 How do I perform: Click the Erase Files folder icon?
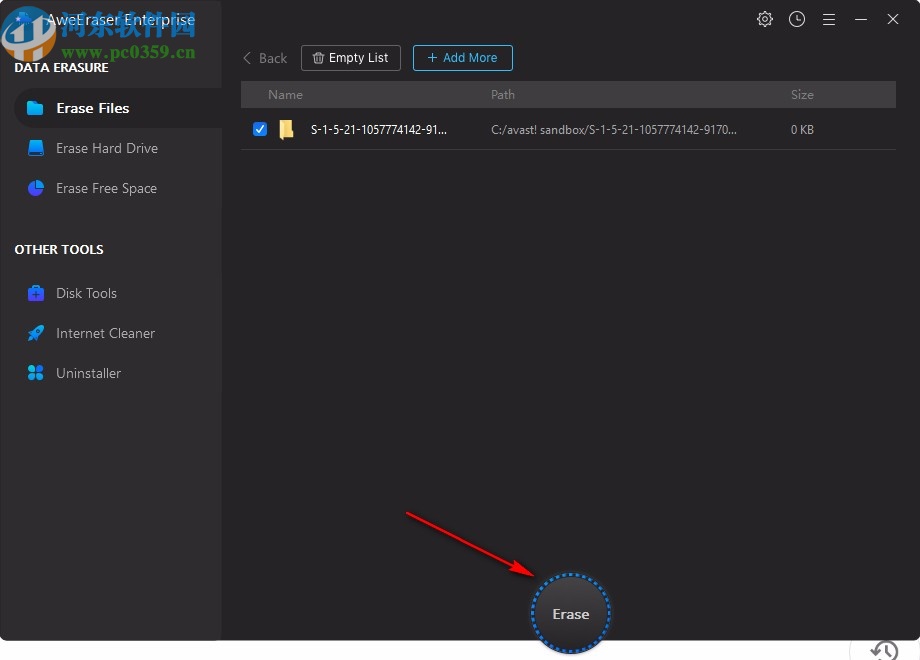(35, 108)
